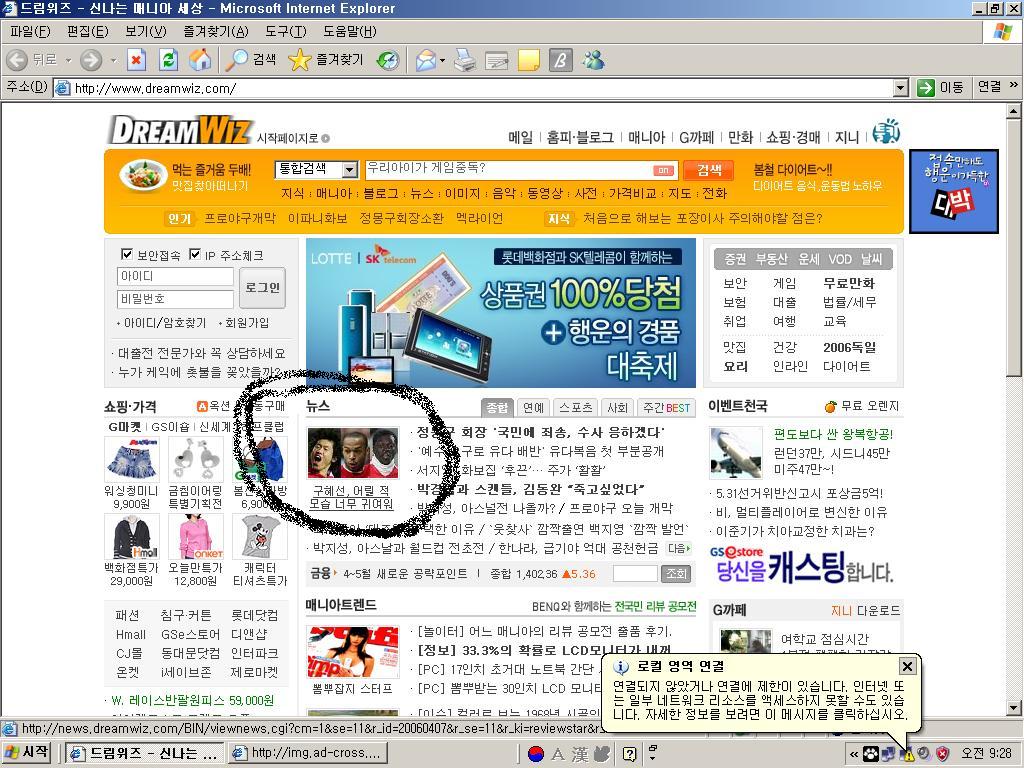The width and height of the screenshot is (1024, 768).
Task: Refresh the page with the toolbar icon
Action: [x=168, y=60]
